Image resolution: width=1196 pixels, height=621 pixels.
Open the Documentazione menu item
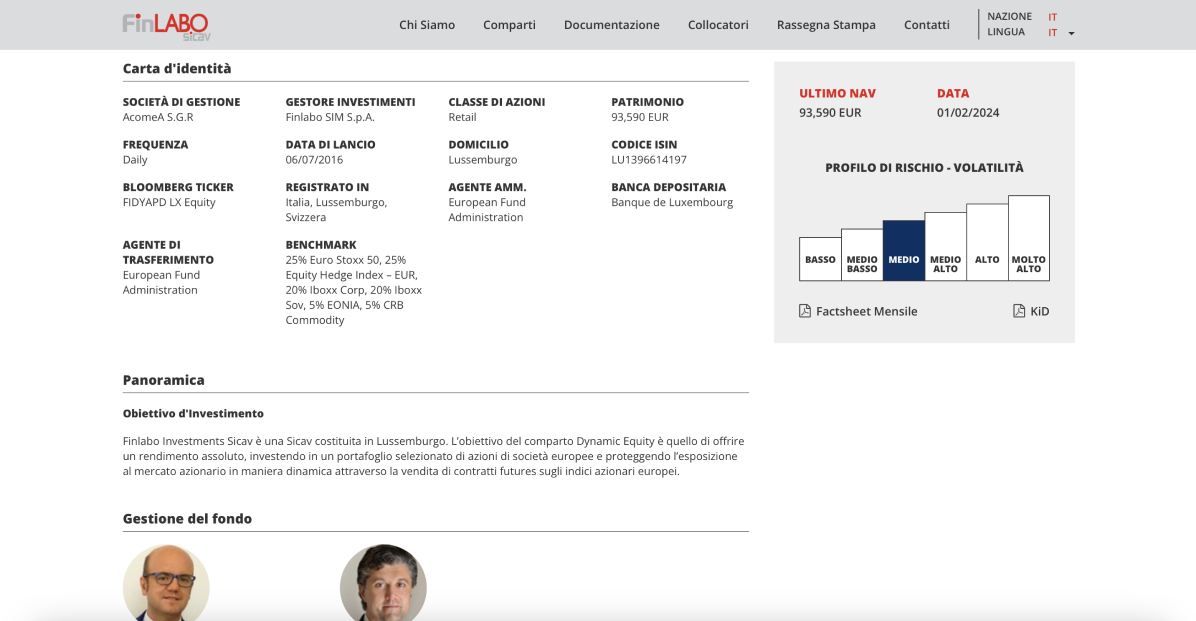tap(612, 24)
